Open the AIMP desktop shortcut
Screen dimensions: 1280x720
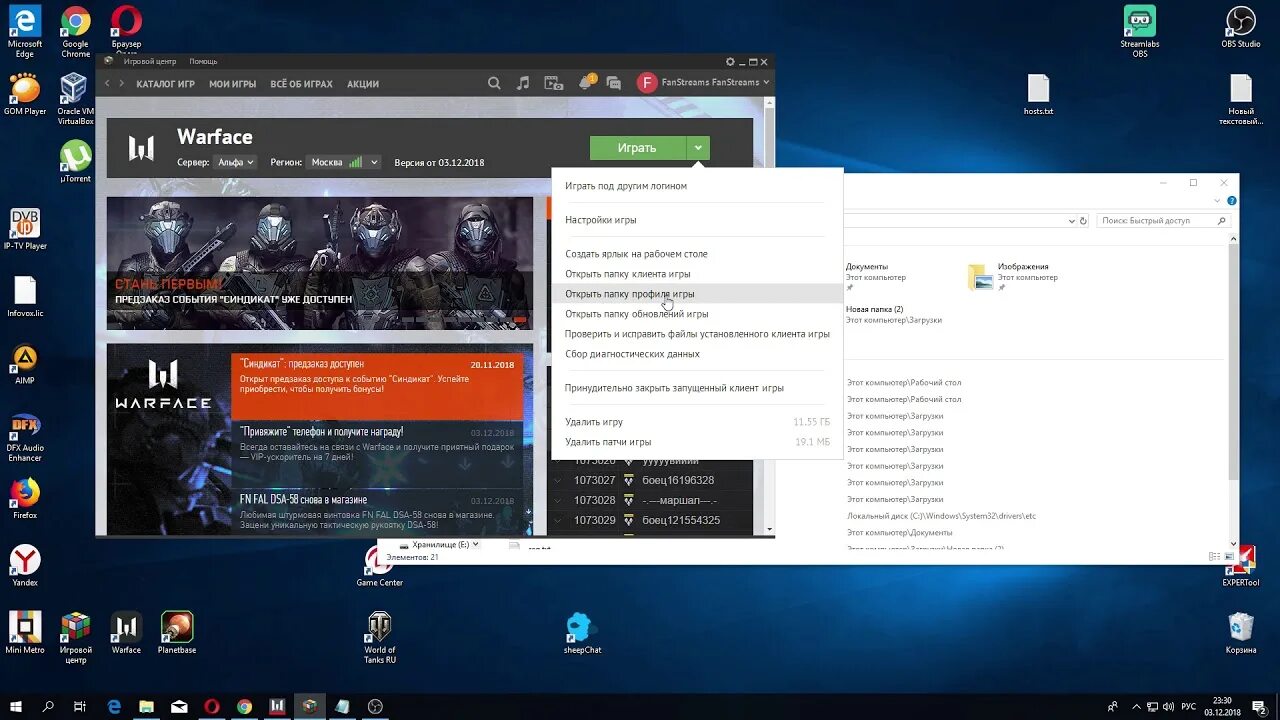pyautogui.click(x=25, y=364)
